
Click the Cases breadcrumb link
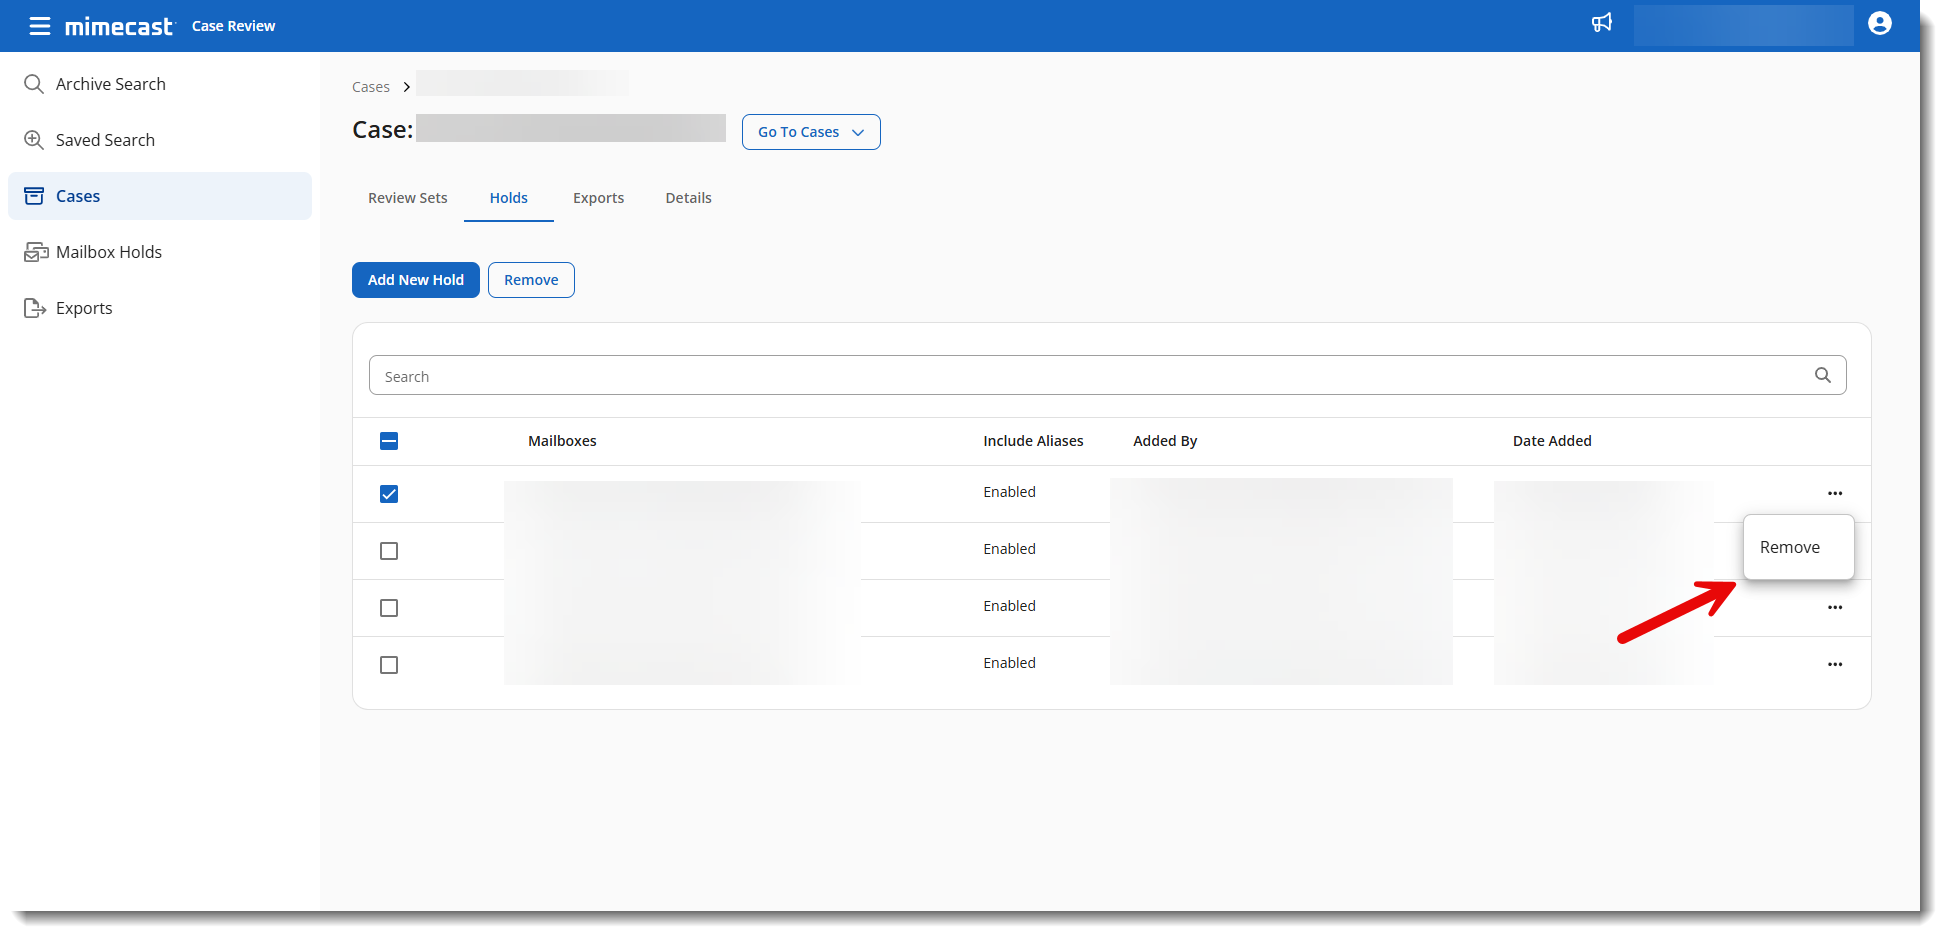(370, 87)
